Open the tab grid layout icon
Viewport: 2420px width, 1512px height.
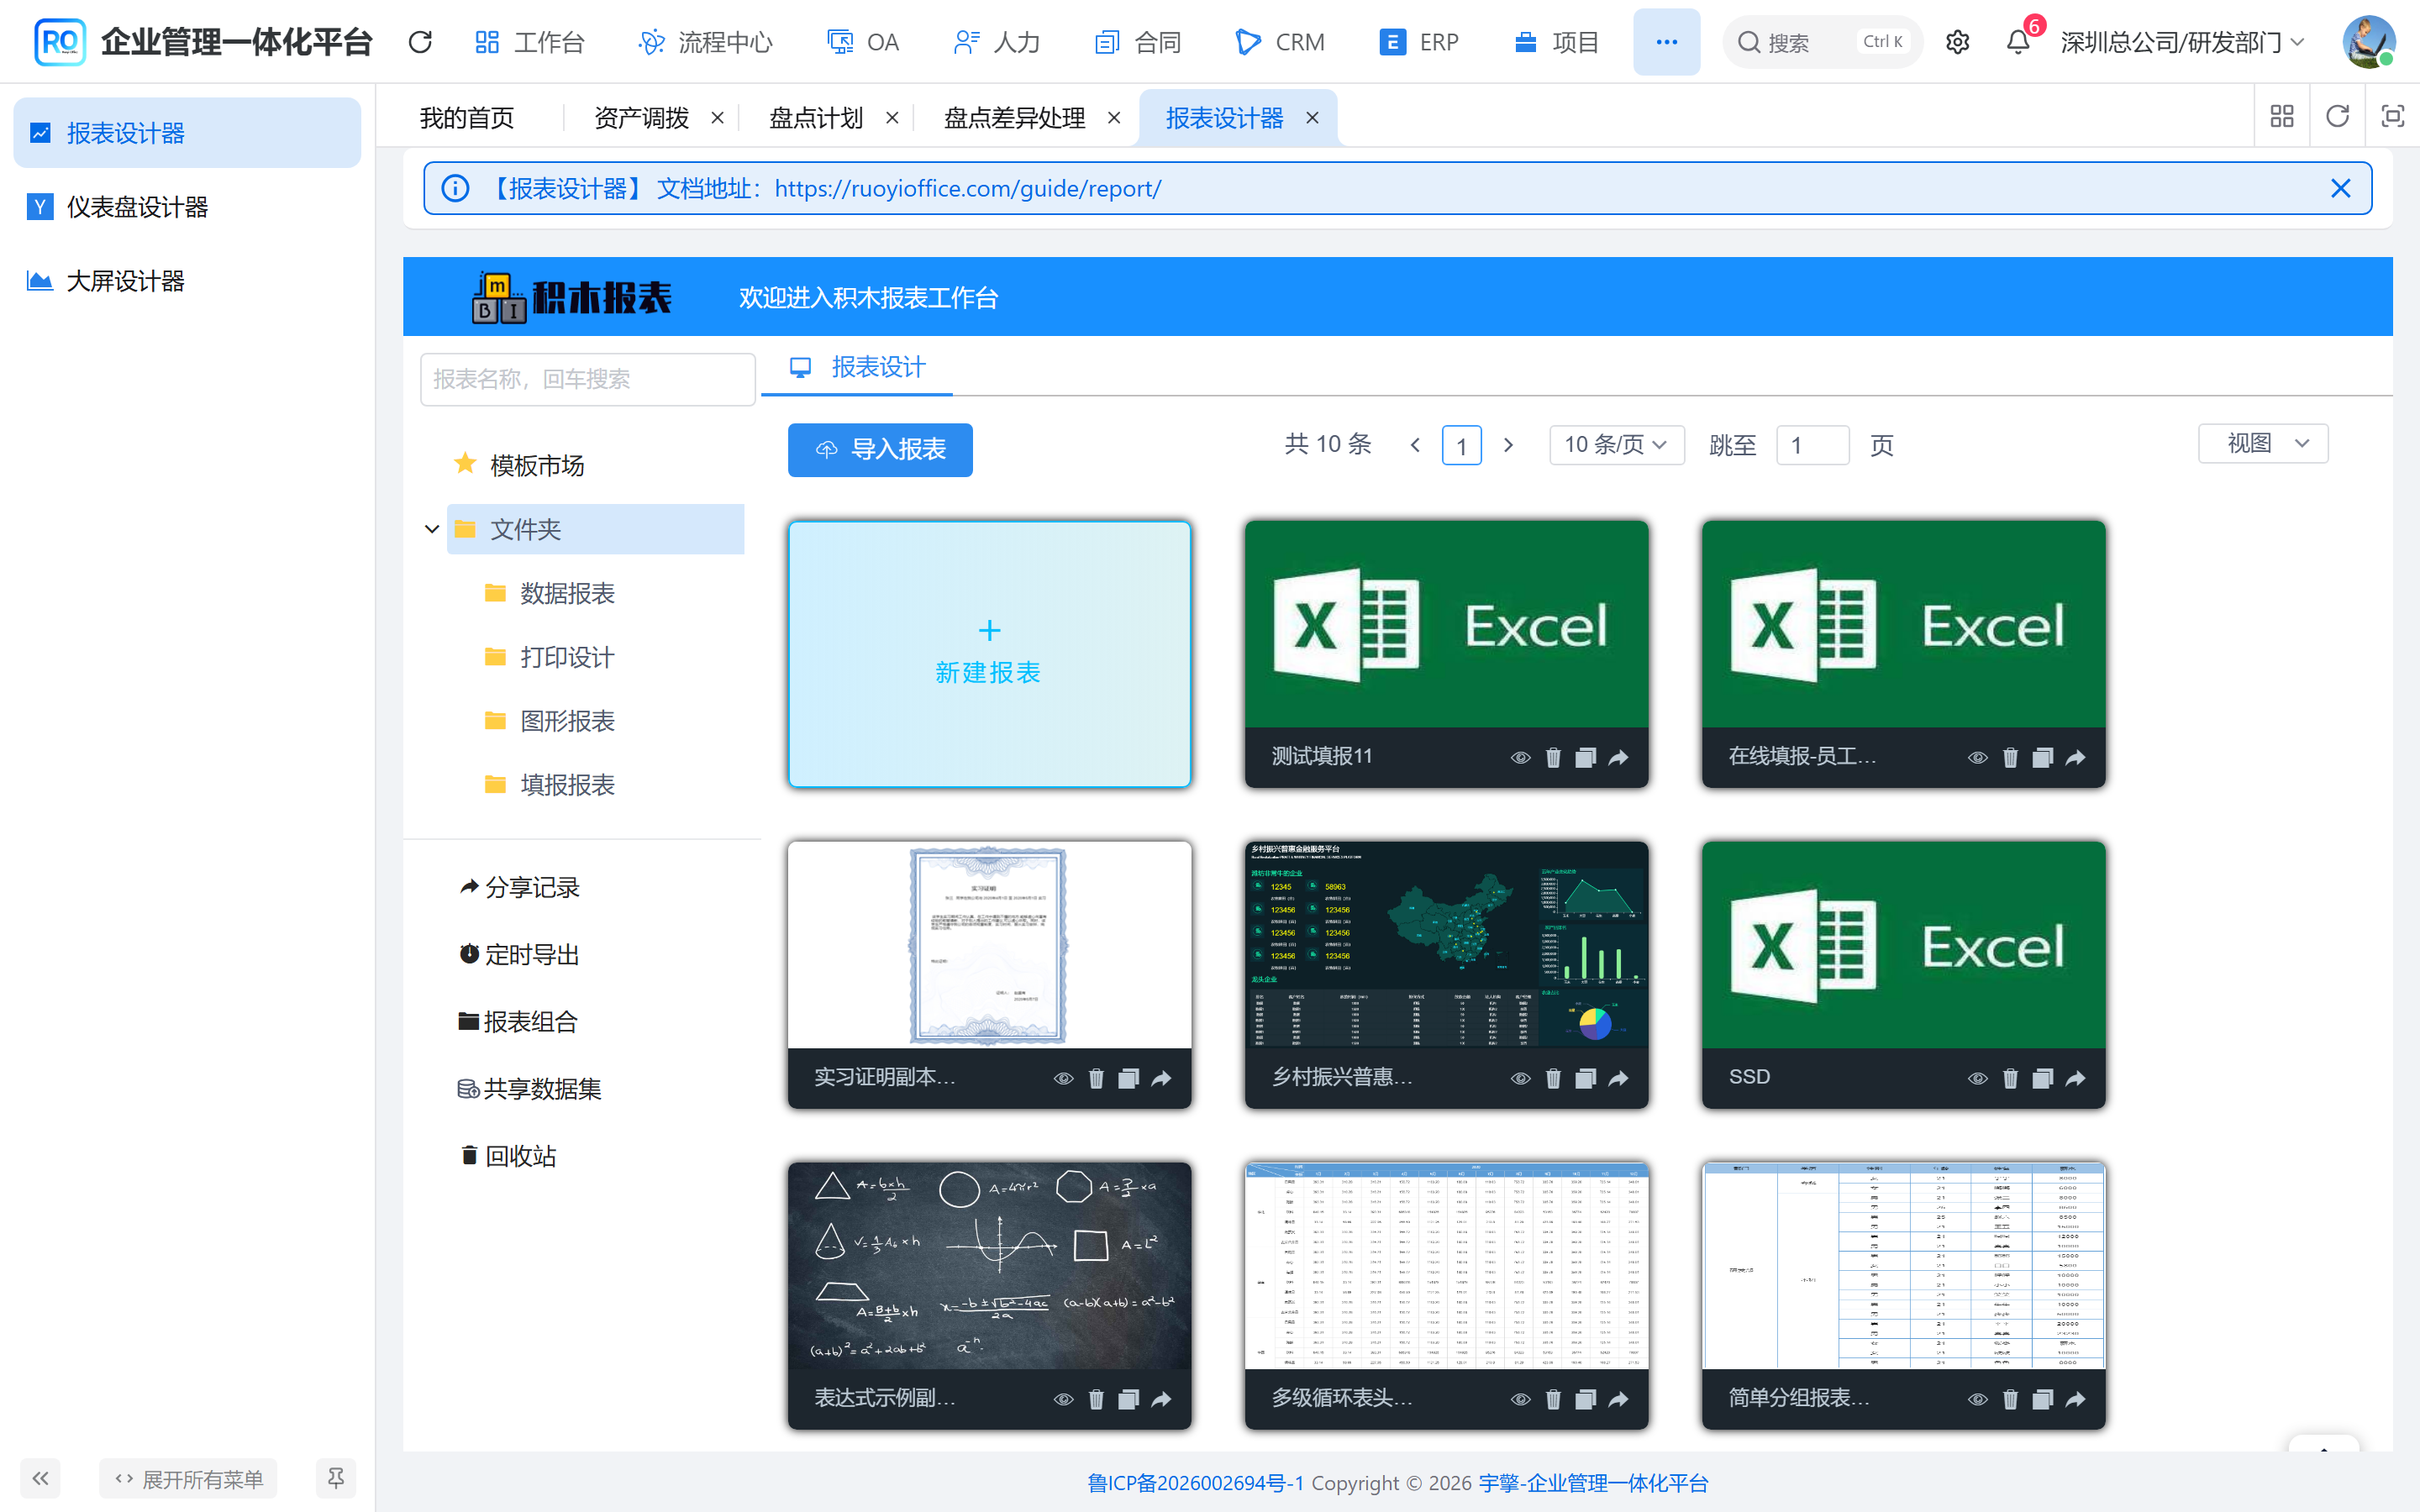click(x=2282, y=116)
